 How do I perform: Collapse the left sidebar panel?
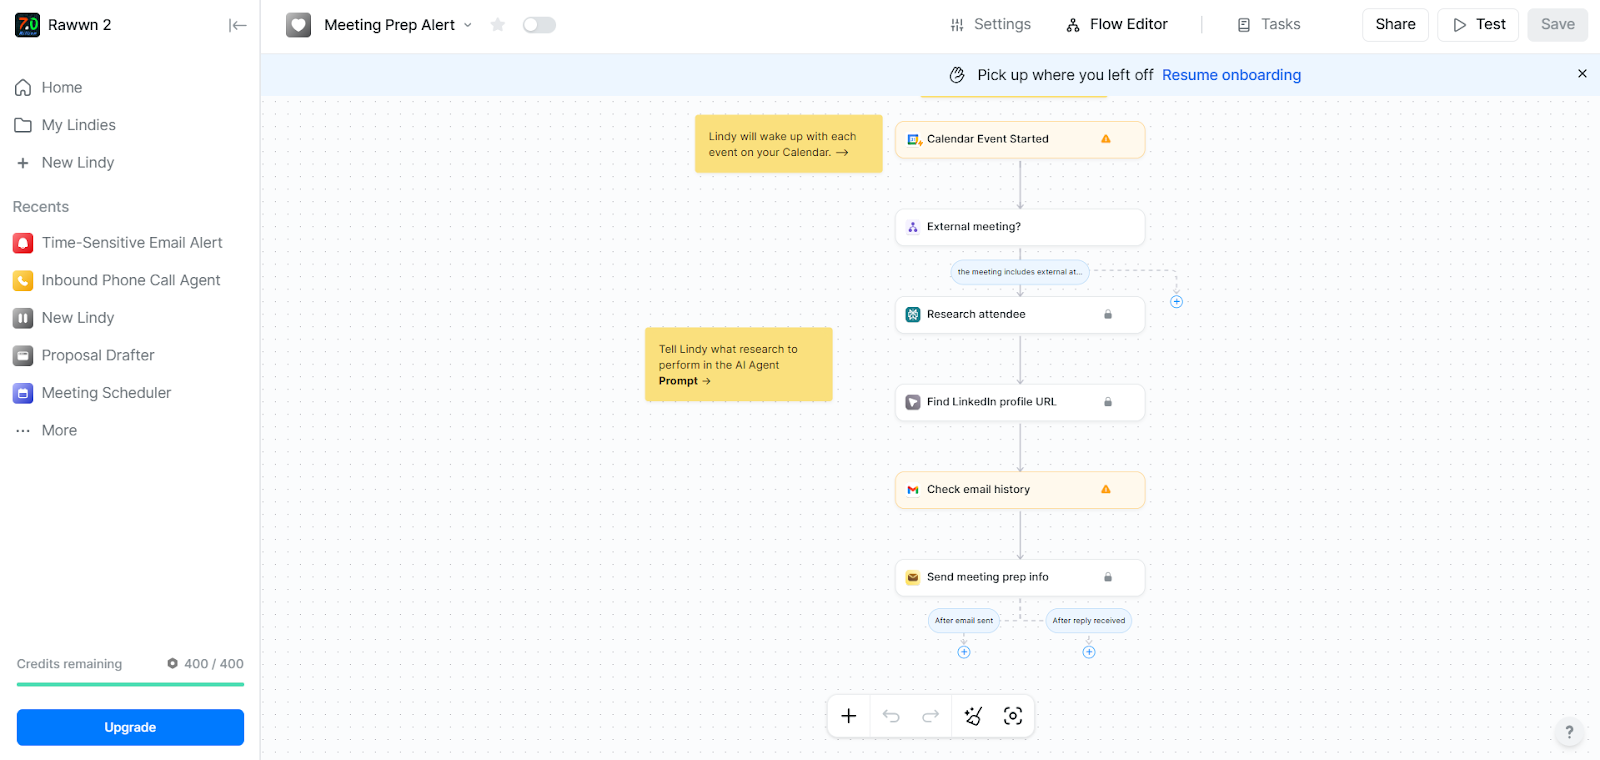point(237,25)
